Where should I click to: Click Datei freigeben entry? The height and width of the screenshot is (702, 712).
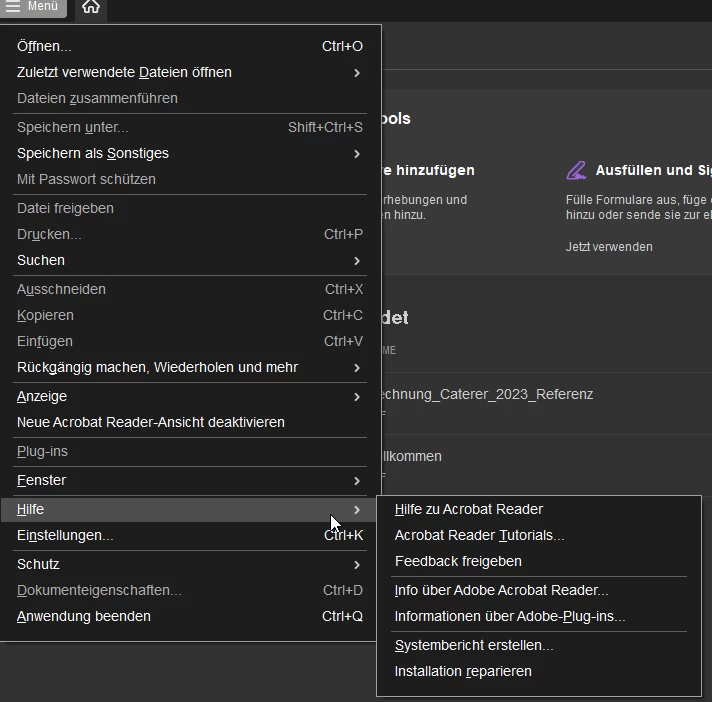coord(190,208)
